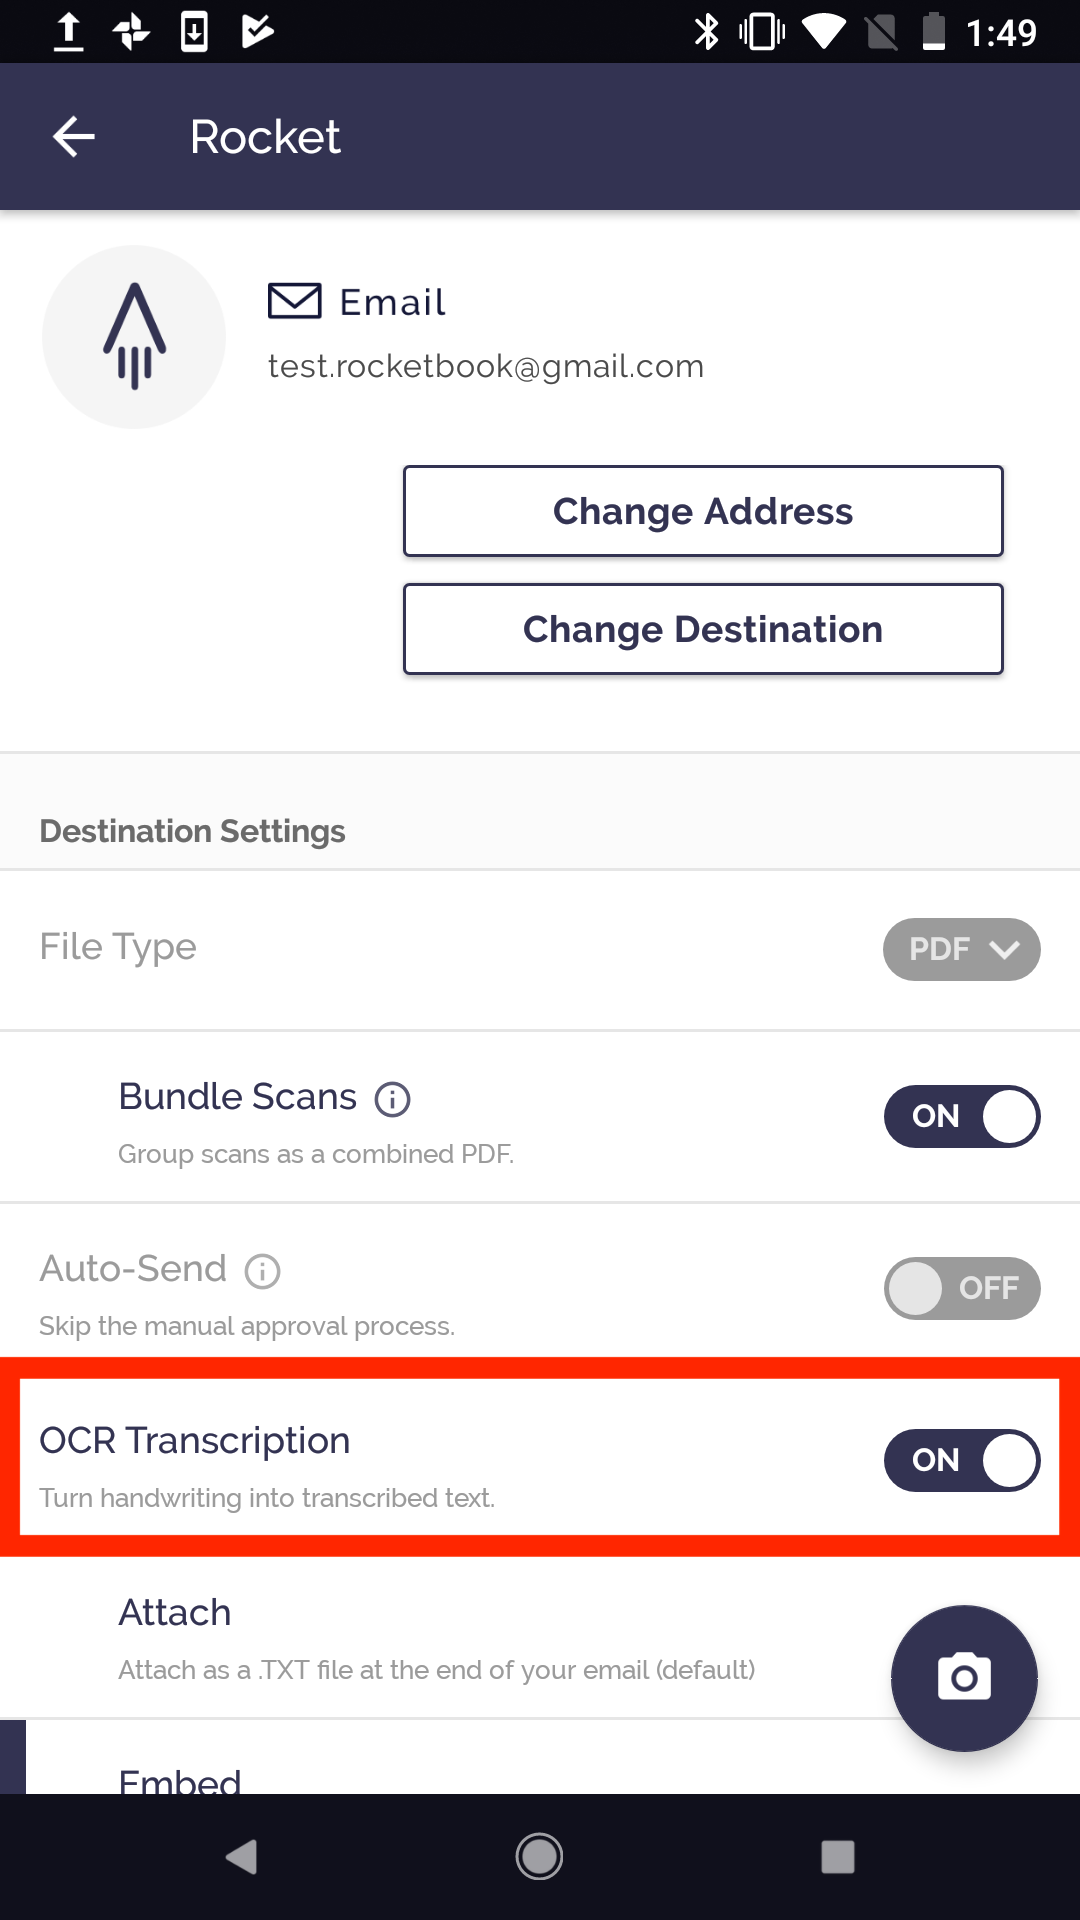Tap the Bluetooth icon in status bar
This screenshot has width=1080, height=1920.
[707, 32]
